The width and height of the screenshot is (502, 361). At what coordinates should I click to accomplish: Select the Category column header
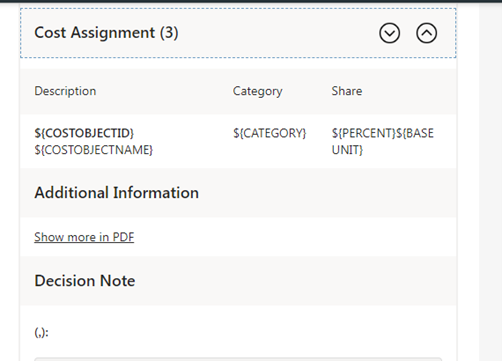[257, 91]
